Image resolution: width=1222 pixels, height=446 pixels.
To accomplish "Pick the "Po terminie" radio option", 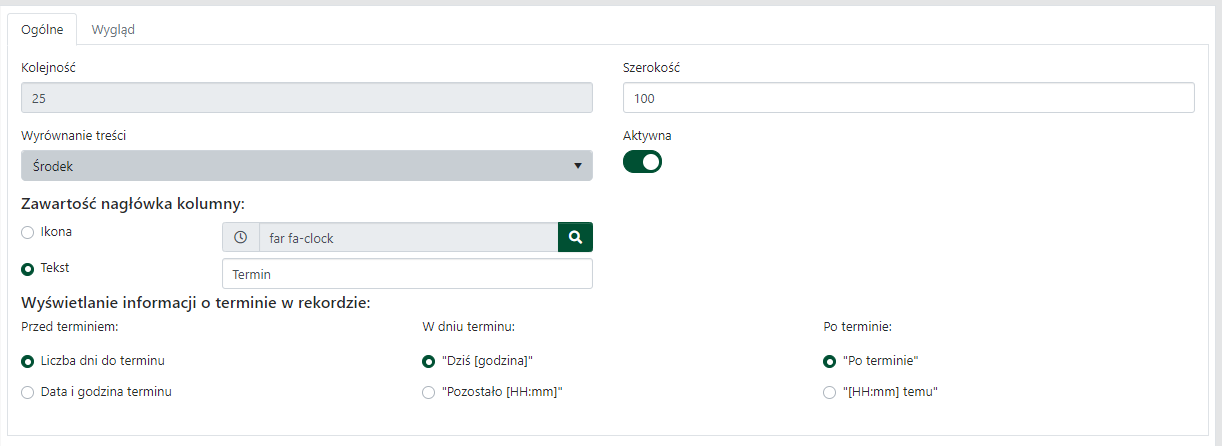I will coord(829,361).
